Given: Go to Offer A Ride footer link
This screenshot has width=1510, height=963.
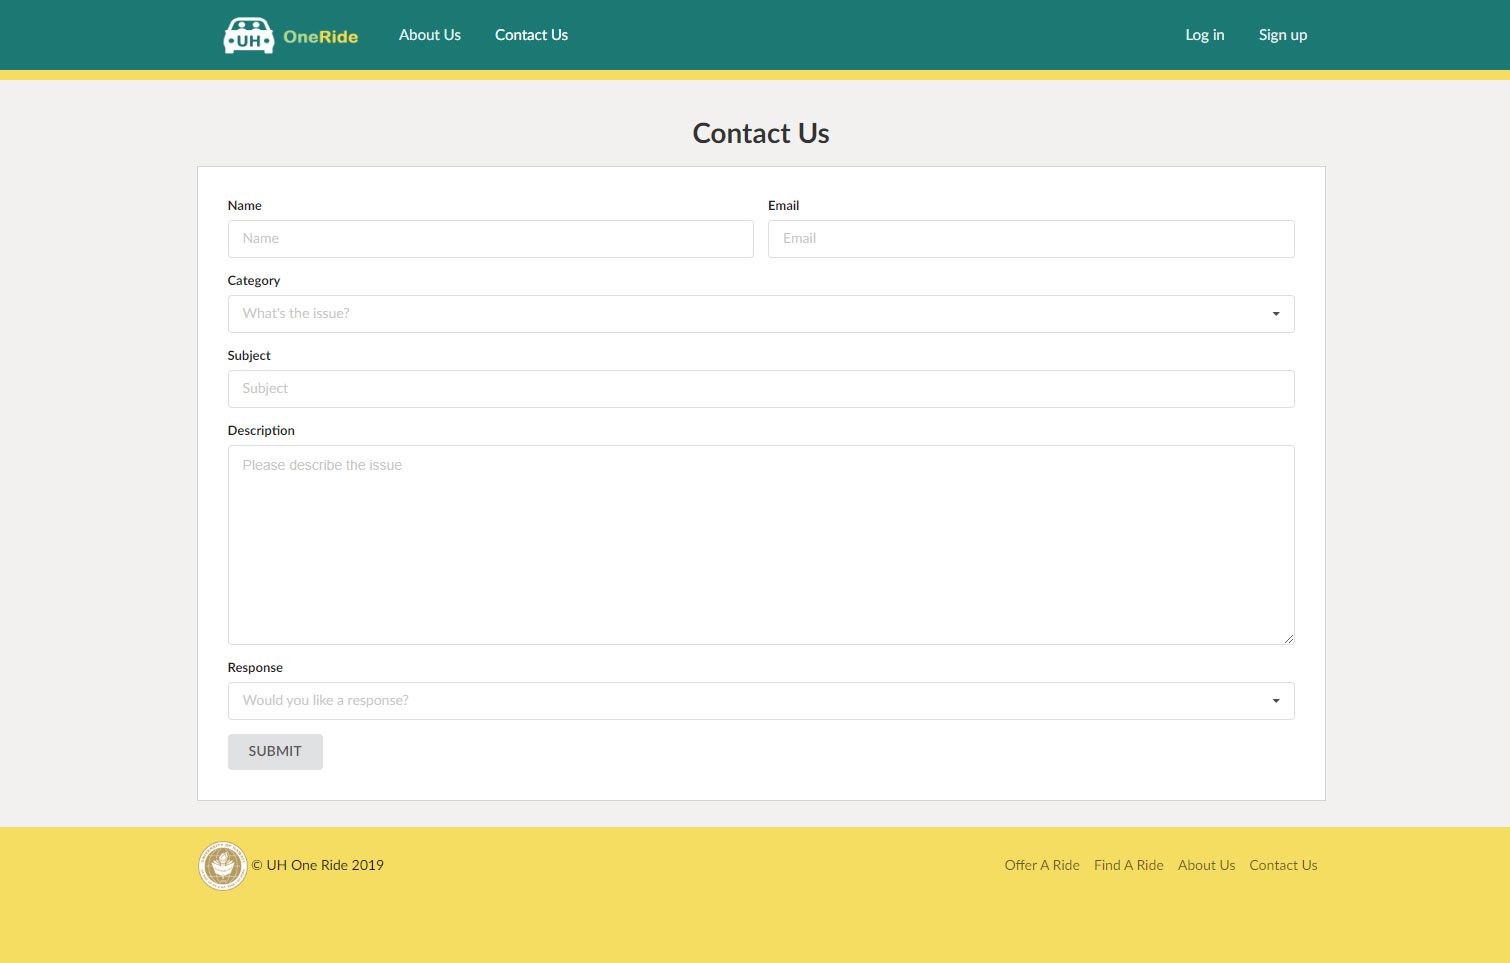Looking at the screenshot, I should pos(1041,866).
